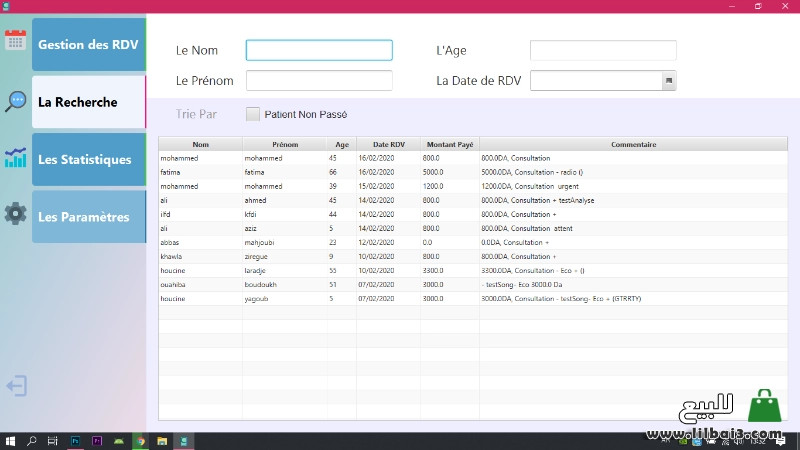Image resolution: width=800 pixels, height=450 pixels.
Task: Select the row with prénom kfdi
Action: (473, 214)
